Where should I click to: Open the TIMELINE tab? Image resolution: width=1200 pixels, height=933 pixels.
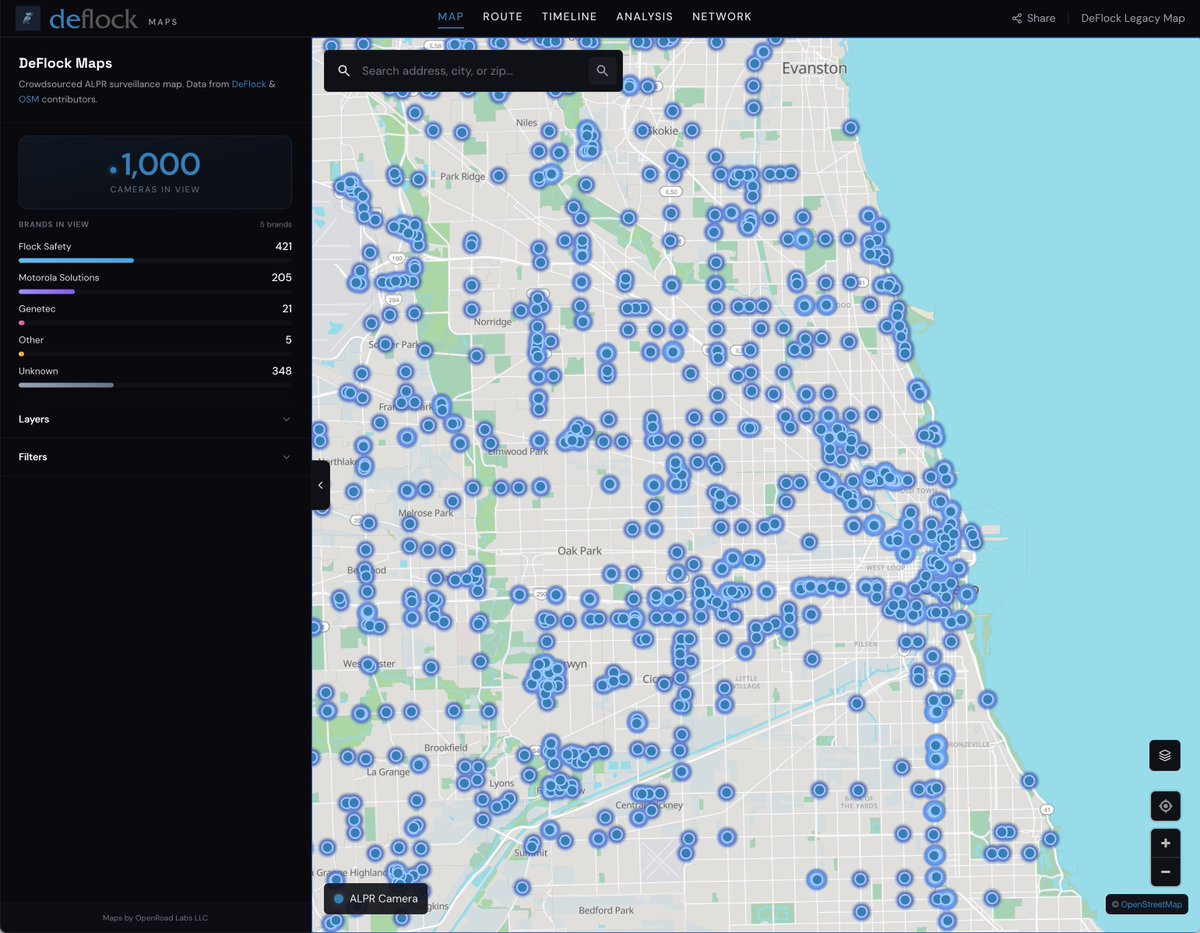click(569, 17)
